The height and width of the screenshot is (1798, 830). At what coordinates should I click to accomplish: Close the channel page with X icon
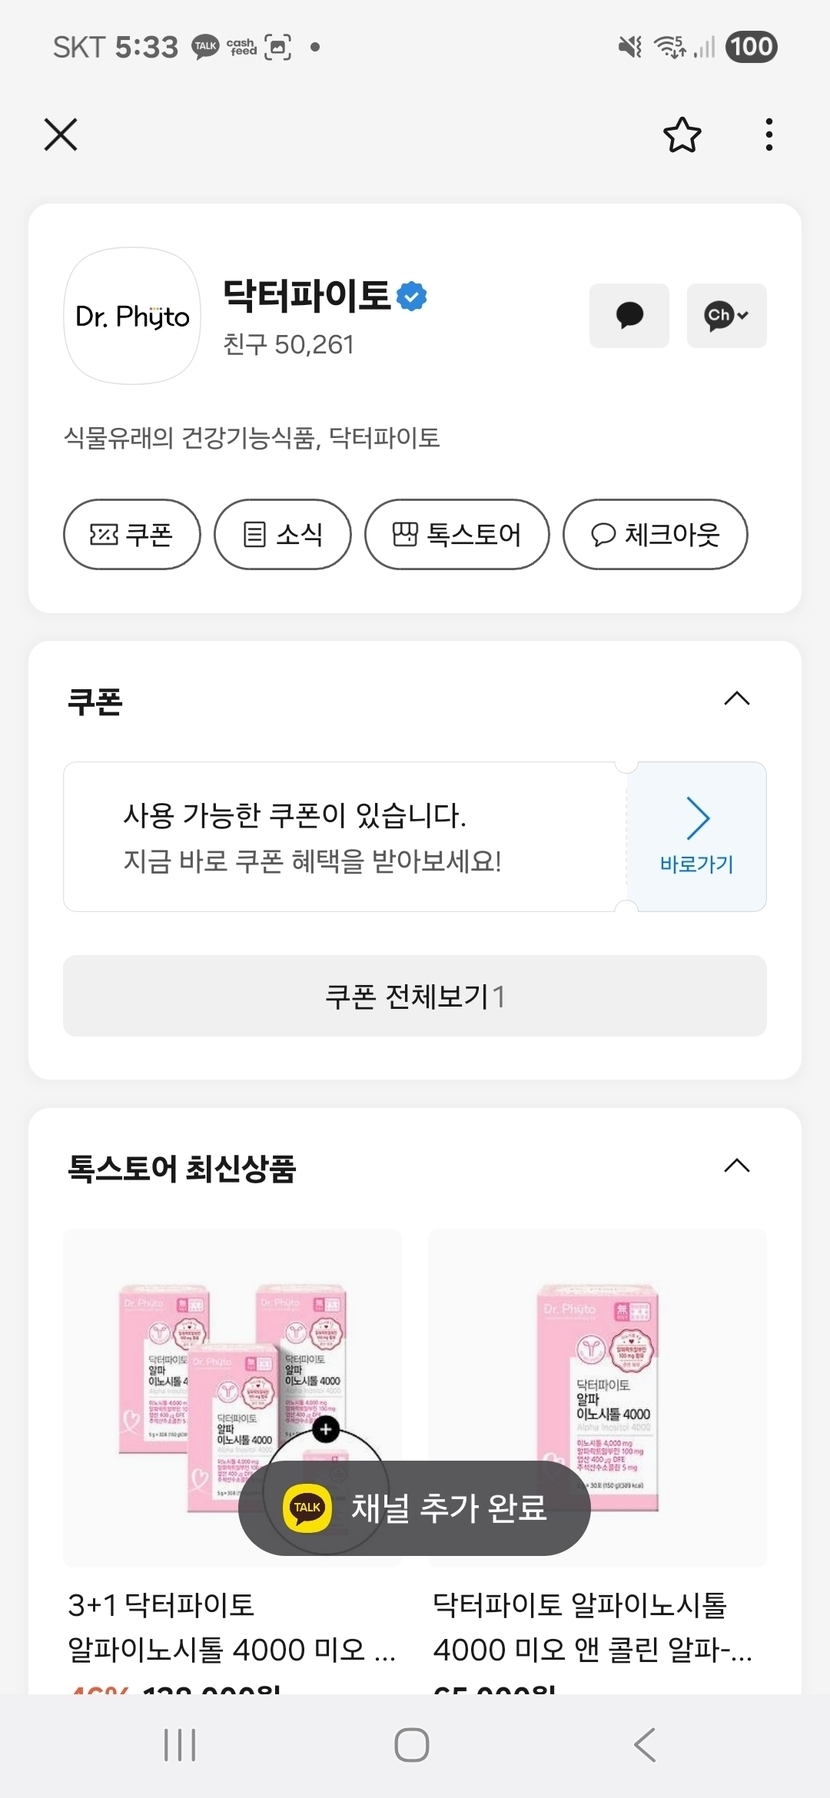pyautogui.click(x=61, y=134)
